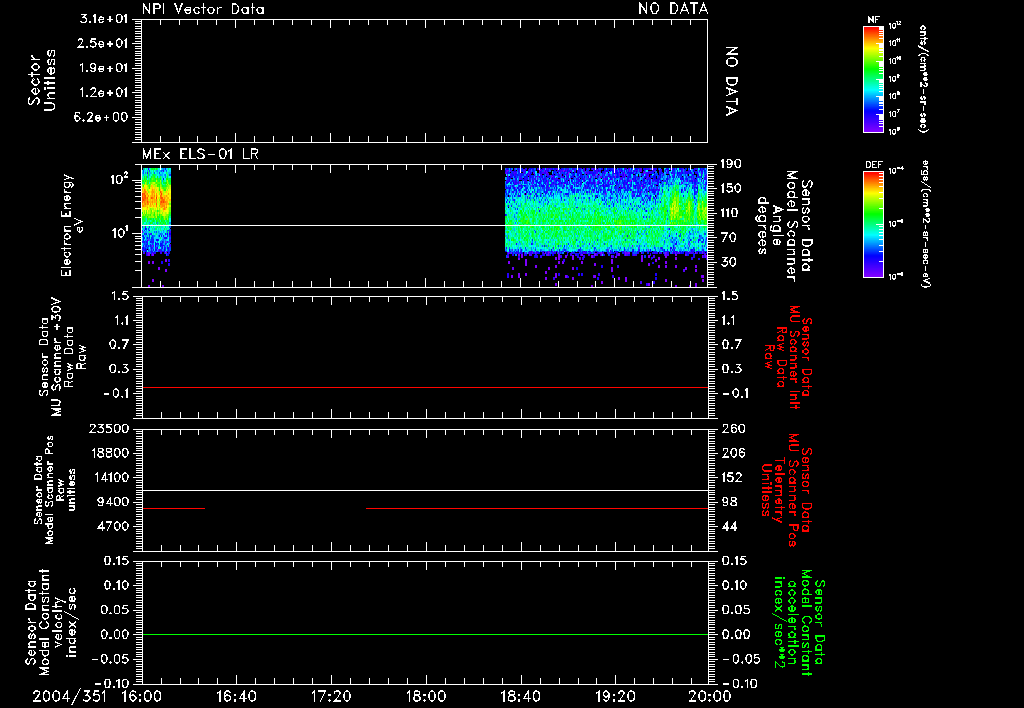Viewport: 1024px width, 708px height.
Task: Click the "206" telemetry tick value
Action: 732,453
